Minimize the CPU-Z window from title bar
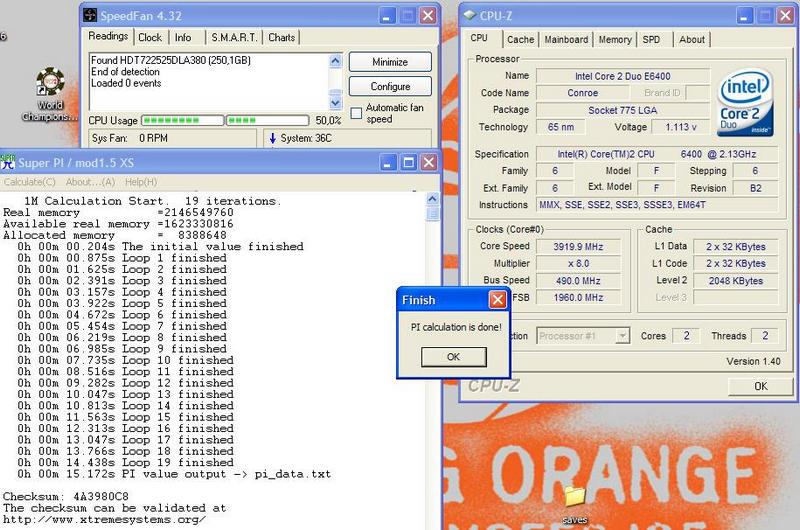800x530 pixels. pos(744,16)
